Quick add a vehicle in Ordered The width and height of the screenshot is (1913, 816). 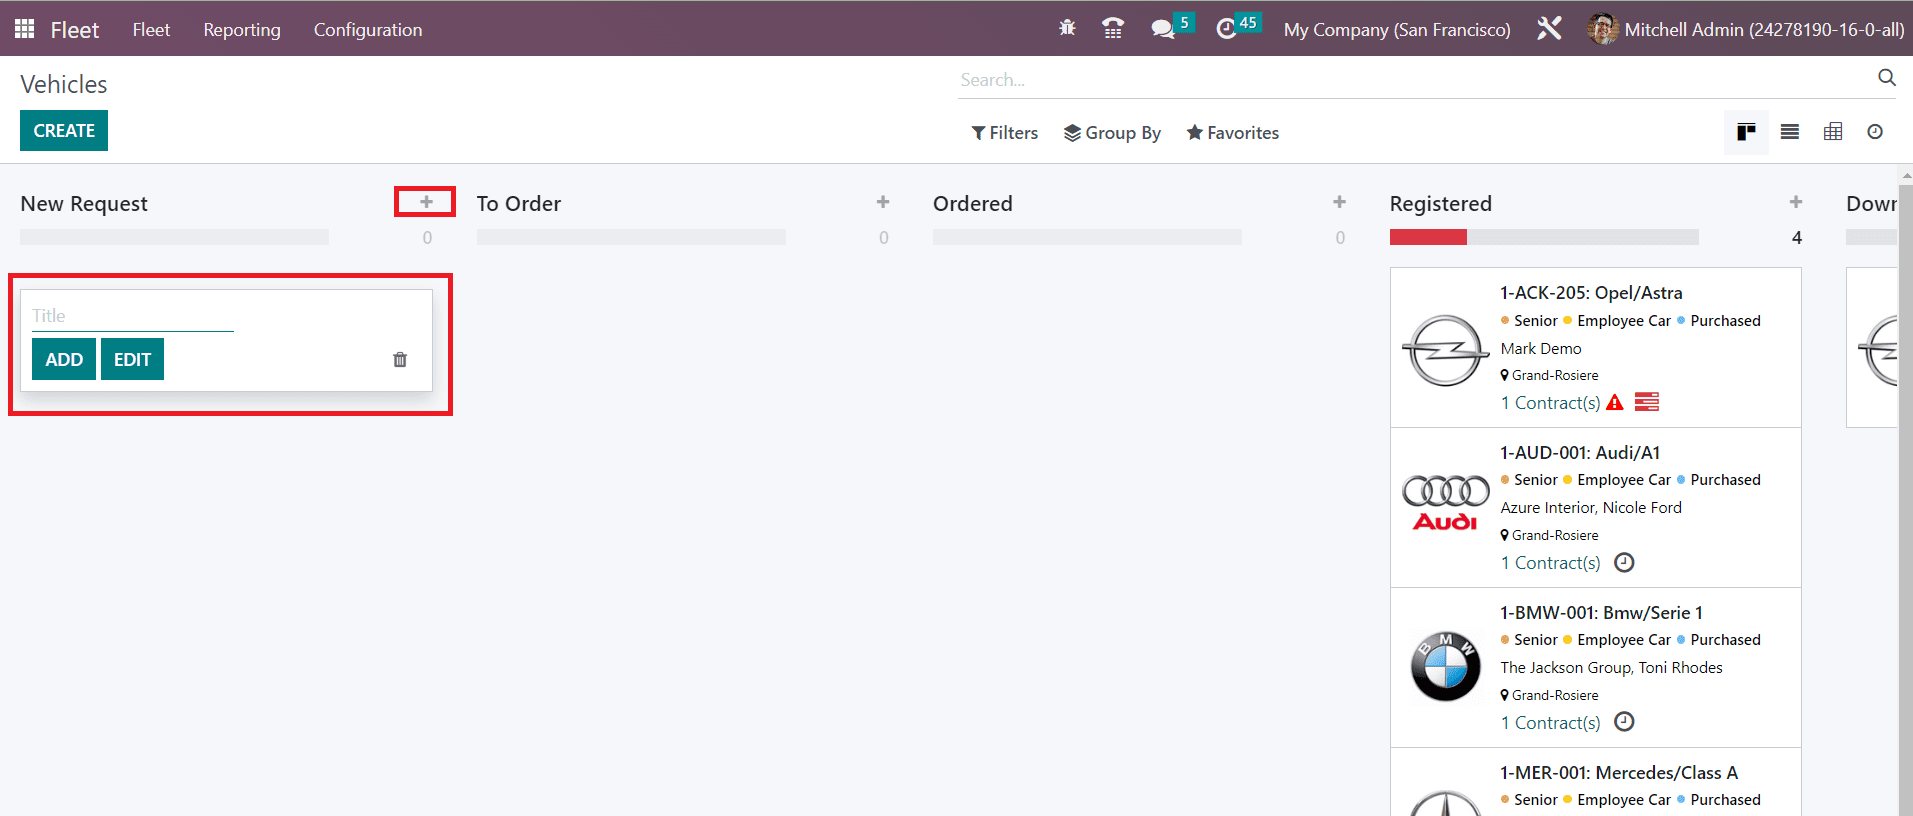(1340, 202)
